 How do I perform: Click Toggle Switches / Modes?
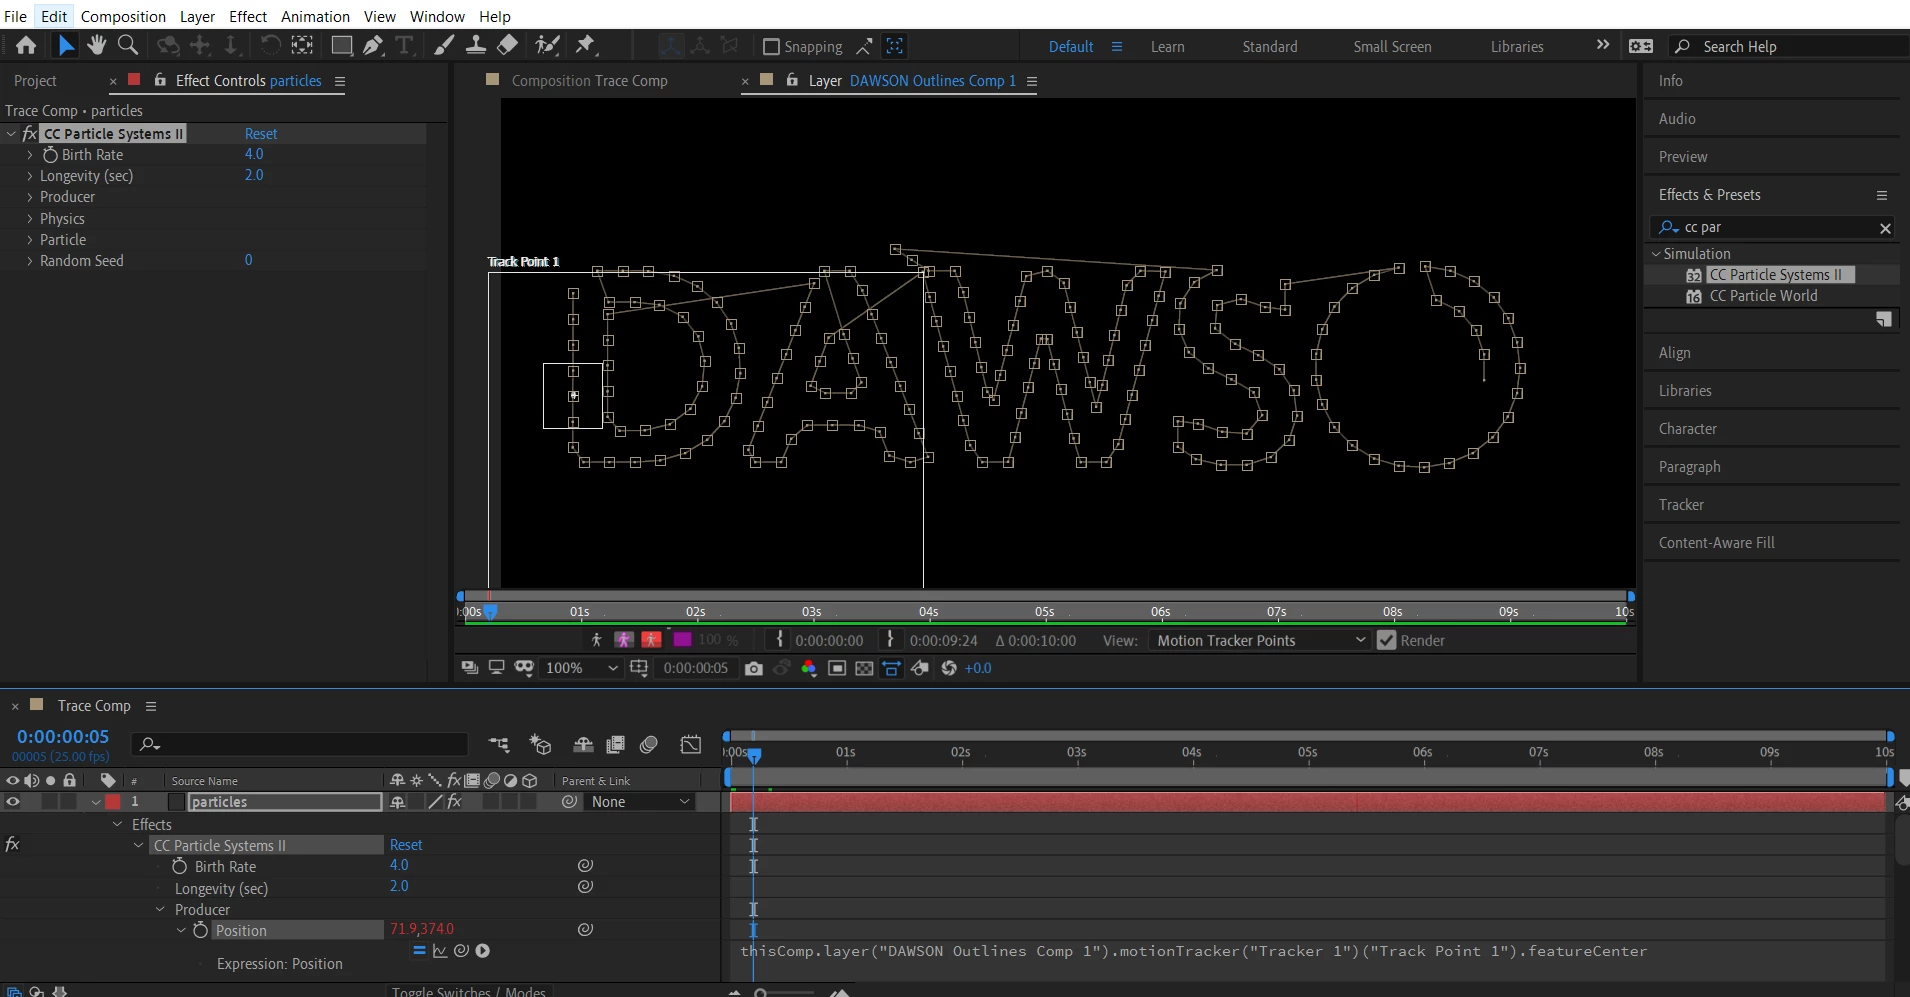[x=468, y=991]
